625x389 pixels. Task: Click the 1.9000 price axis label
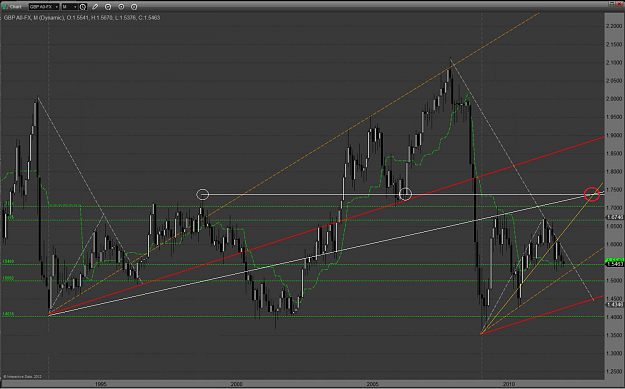614,135
